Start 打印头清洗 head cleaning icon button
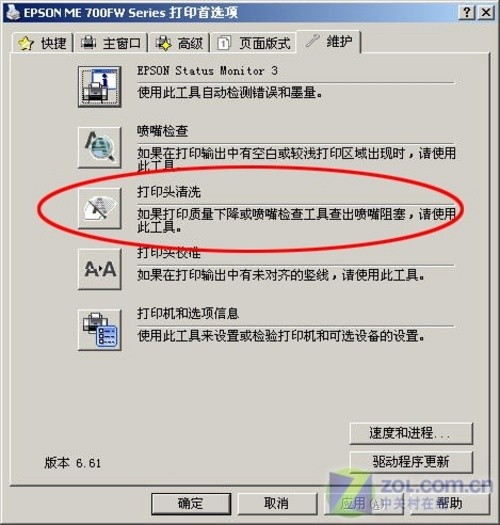The image size is (500, 525). (99, 208)
